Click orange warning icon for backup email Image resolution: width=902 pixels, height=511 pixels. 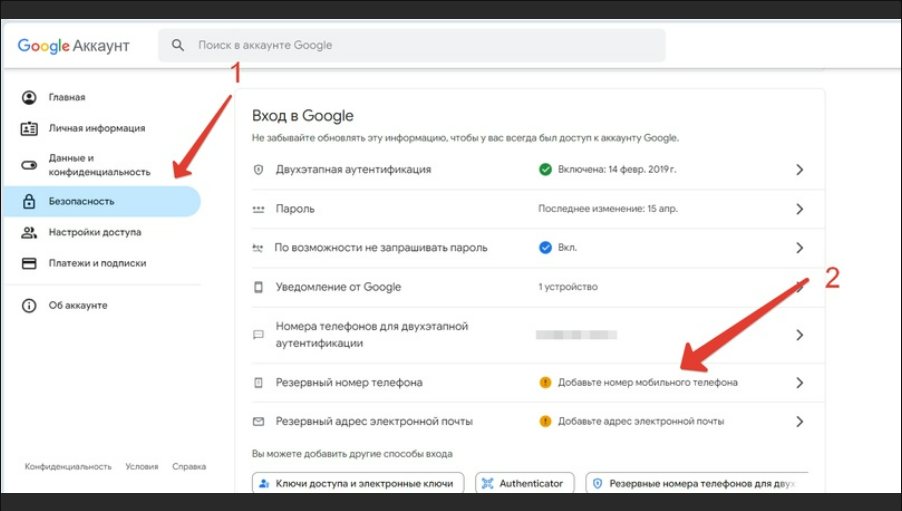coord(545,421)
